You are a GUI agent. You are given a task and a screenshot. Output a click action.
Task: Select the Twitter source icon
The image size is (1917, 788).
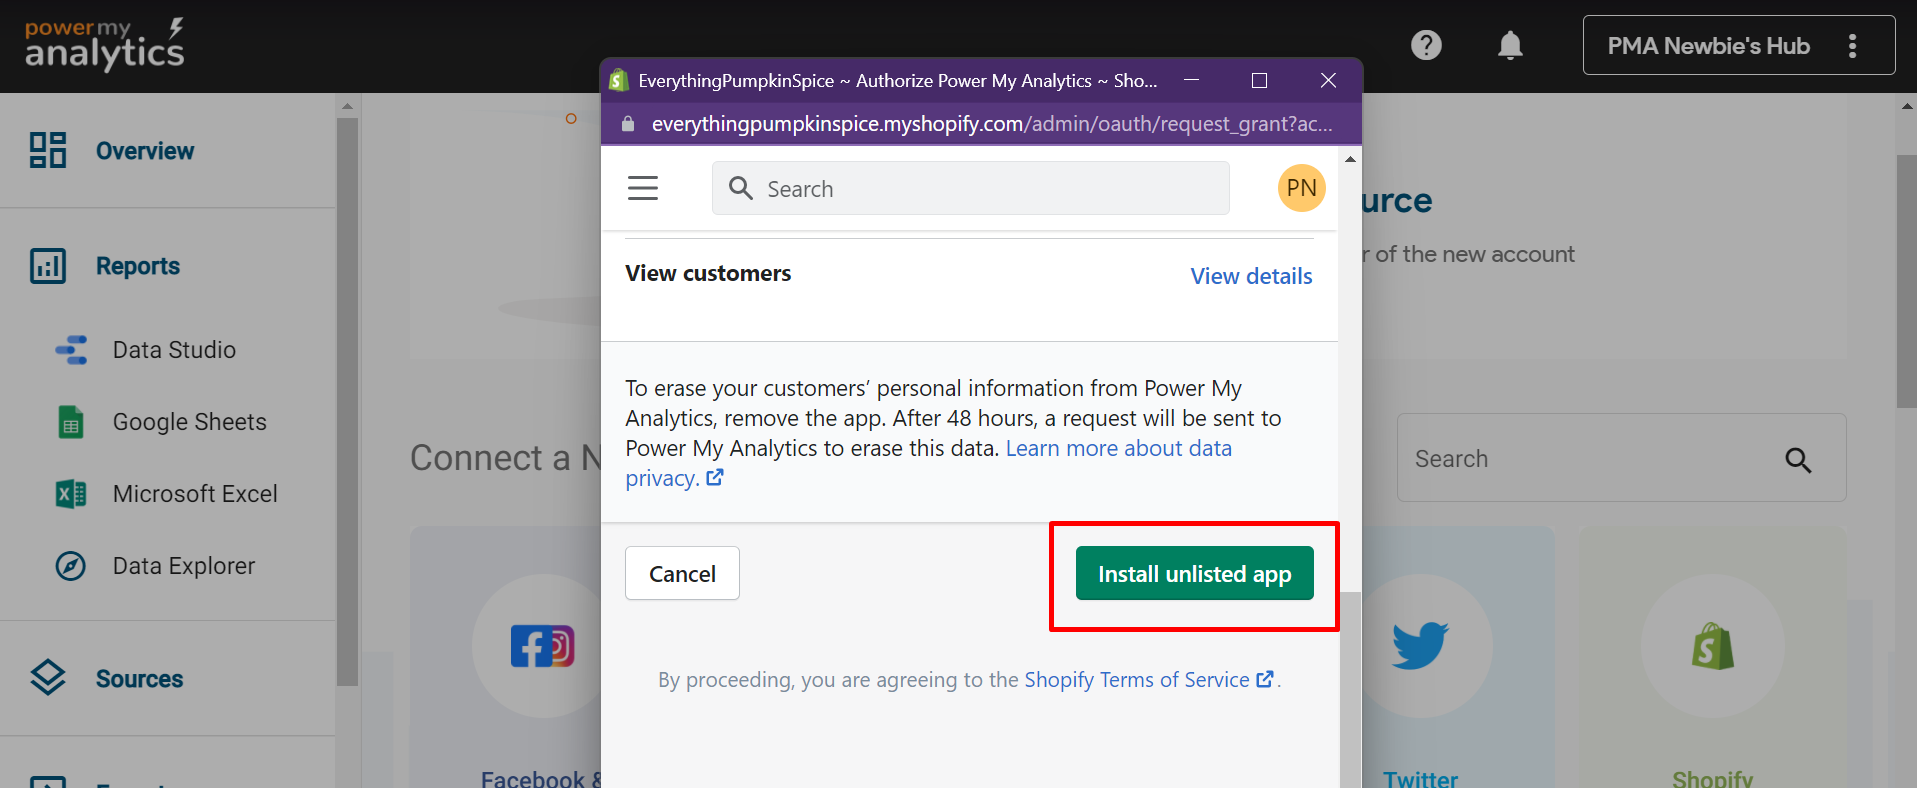click(x=1420, y=645)
